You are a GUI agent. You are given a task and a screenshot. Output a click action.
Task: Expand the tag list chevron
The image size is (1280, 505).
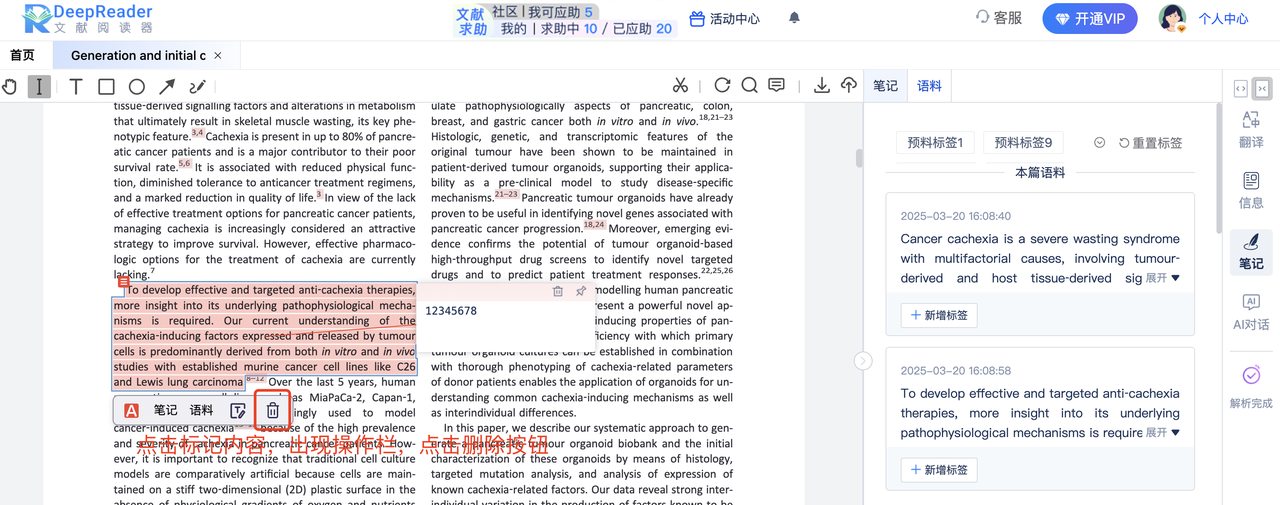click(x=1099, y=143)
